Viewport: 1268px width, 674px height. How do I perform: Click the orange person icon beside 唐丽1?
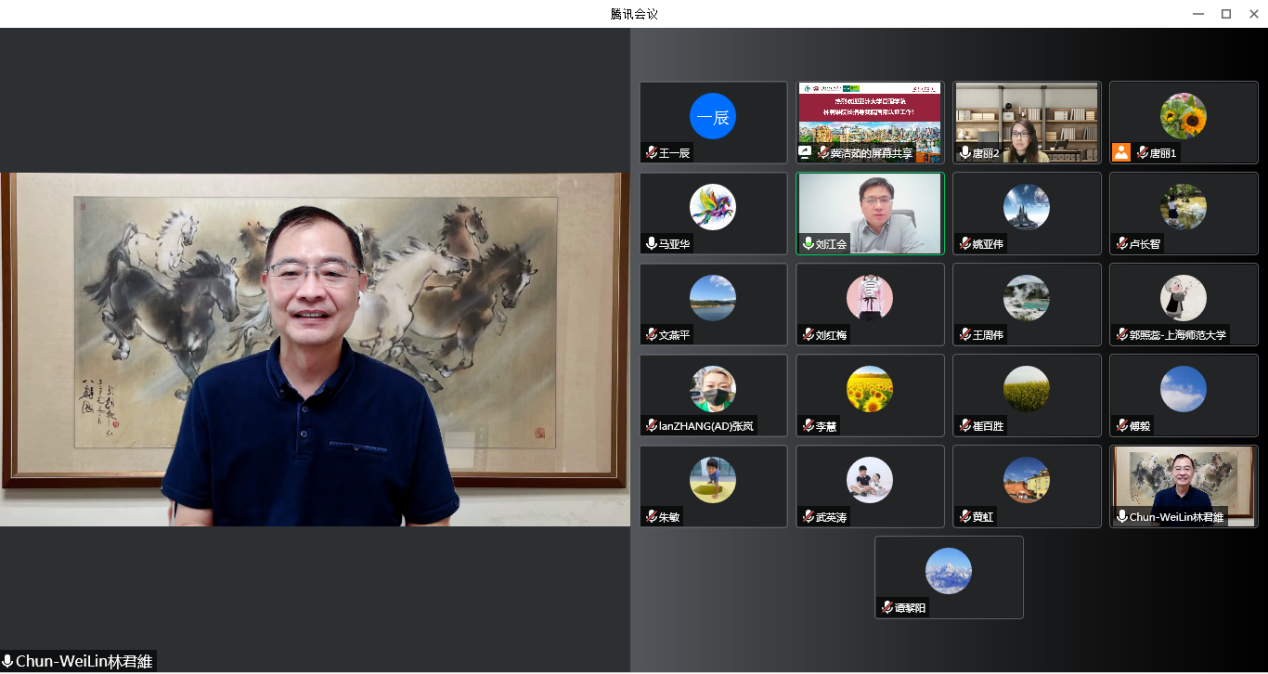[x=1121, y=153]
